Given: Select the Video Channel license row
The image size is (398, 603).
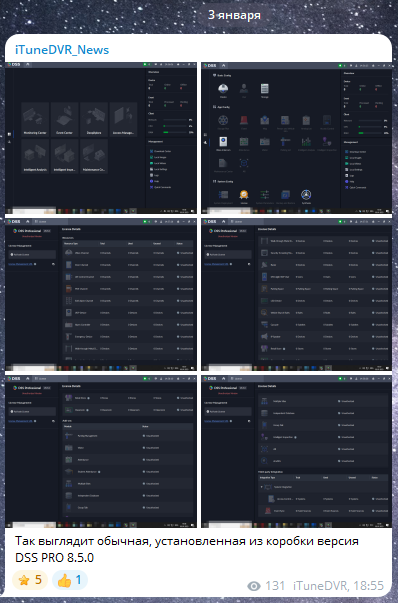Looking at the screenshot, I should coord(128,253).
